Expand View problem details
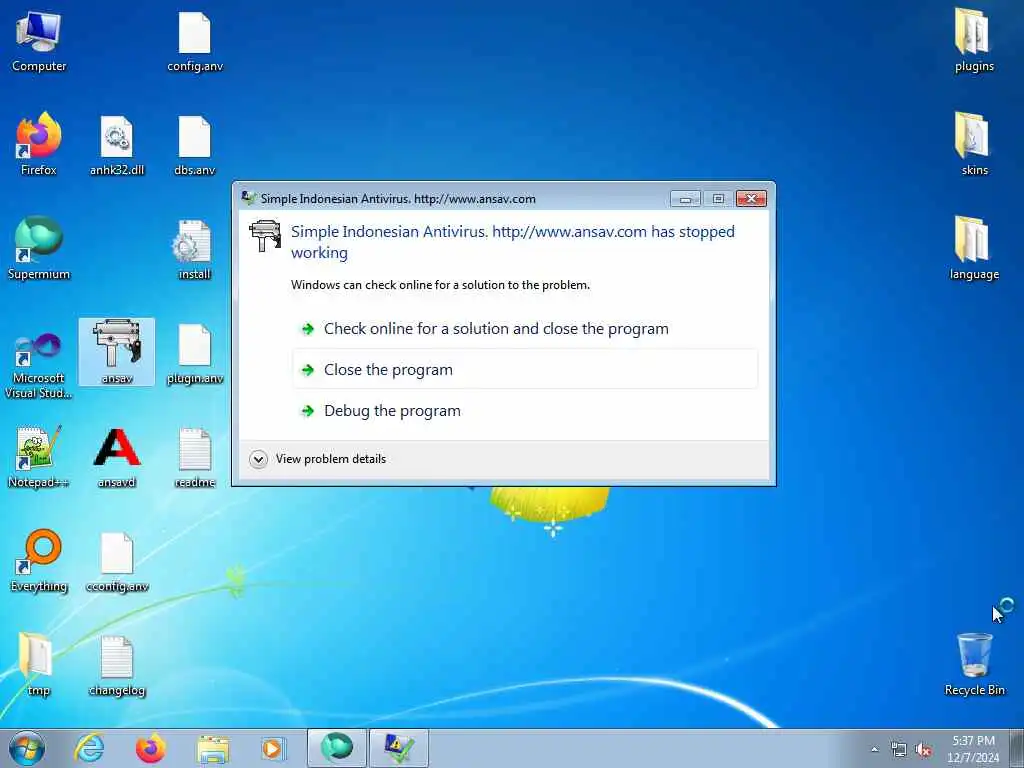The image size is (1024, 768). (x=318, y=459)
